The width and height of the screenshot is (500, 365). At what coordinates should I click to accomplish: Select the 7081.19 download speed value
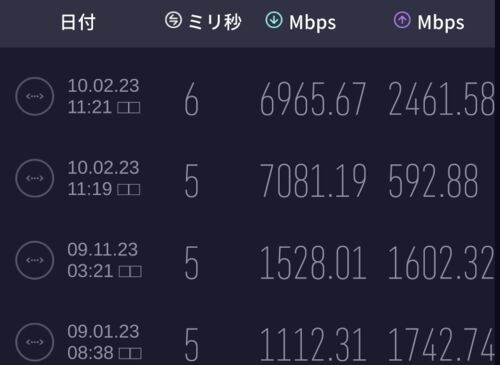(313, 181)
